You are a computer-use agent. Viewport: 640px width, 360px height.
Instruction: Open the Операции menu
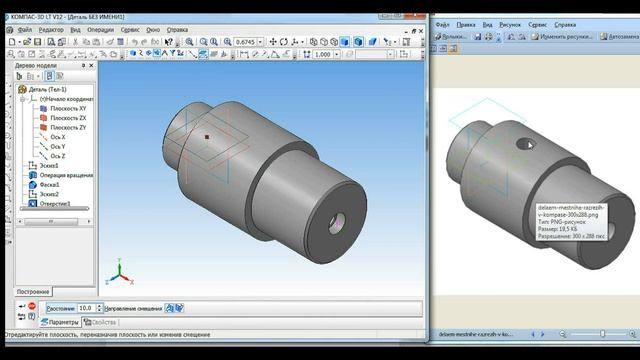(x=100, y=30)
